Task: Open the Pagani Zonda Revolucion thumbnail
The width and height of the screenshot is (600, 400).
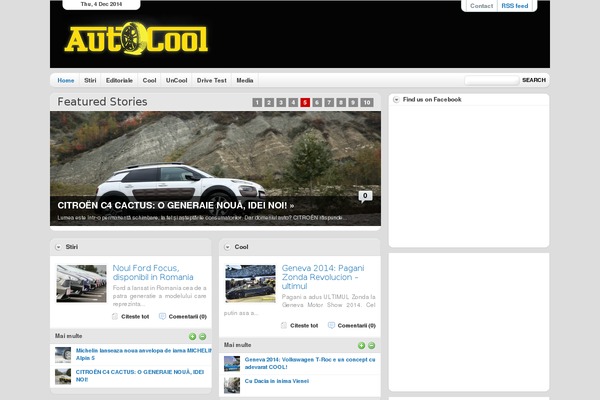Action: pos(250,284)
